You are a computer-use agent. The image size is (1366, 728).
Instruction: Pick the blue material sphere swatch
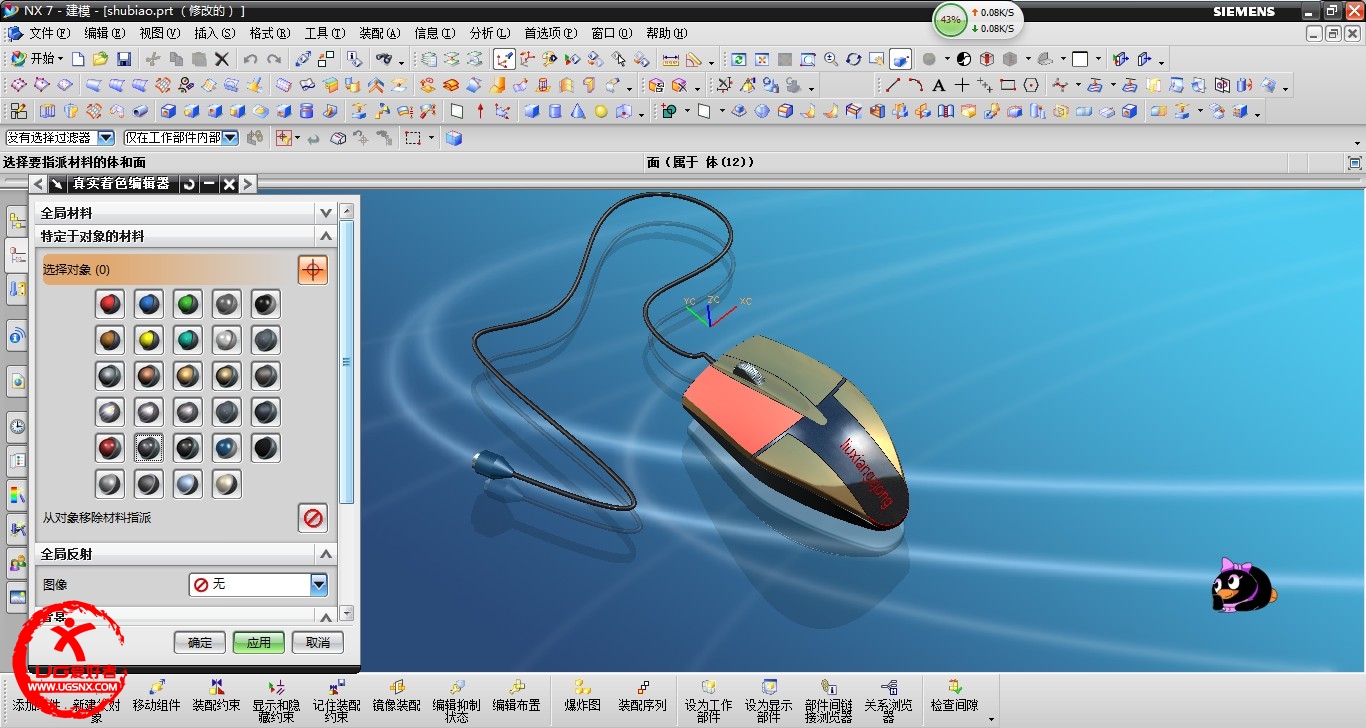[149, 304]
